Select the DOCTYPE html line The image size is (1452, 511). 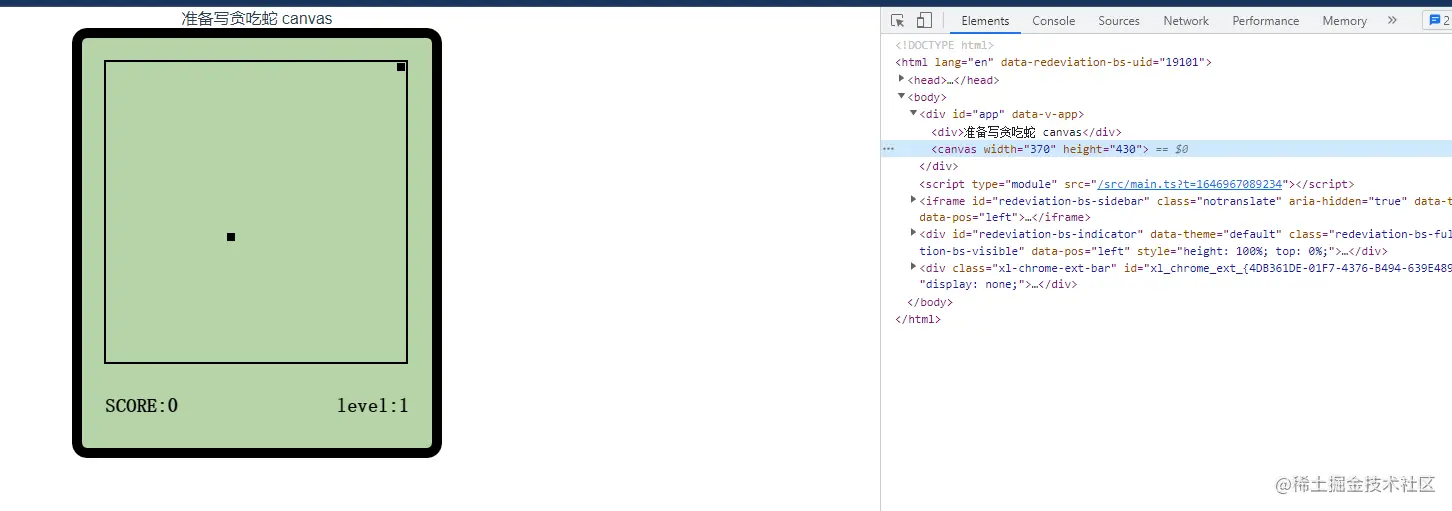pos(944,45)
